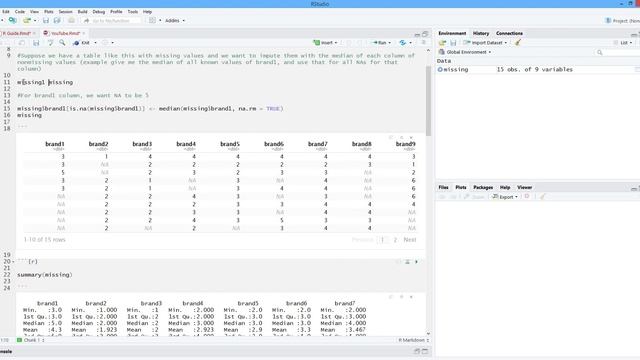Viewport: 640px width, 360px height.
Task: Open the Session menu
Action: click(x=65, y=12)
